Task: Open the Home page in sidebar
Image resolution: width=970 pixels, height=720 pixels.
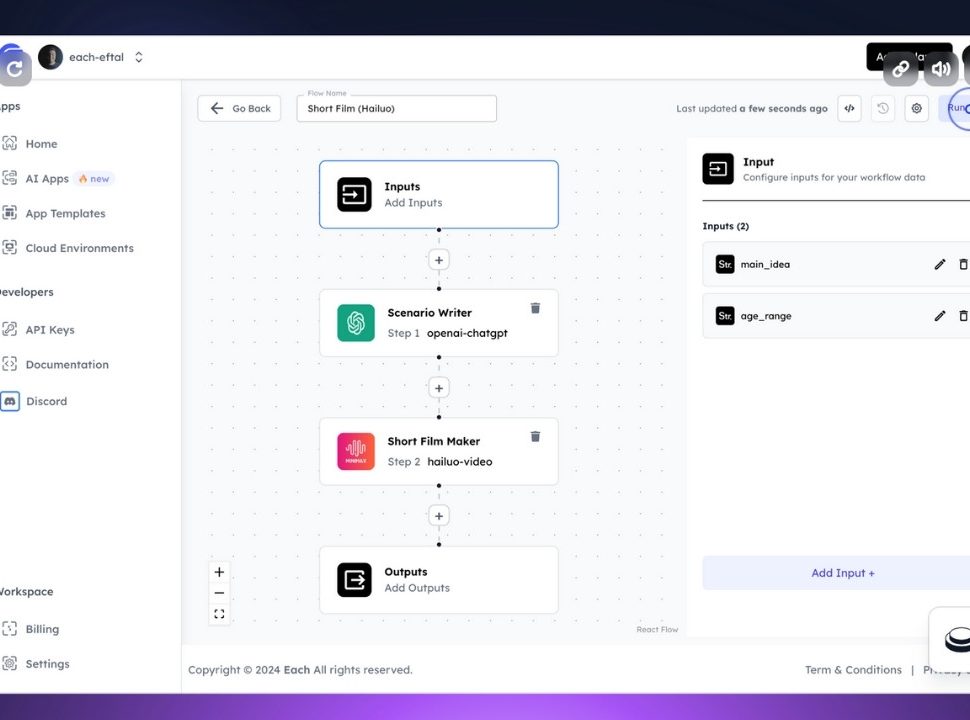Action: (x=41, y=144)
